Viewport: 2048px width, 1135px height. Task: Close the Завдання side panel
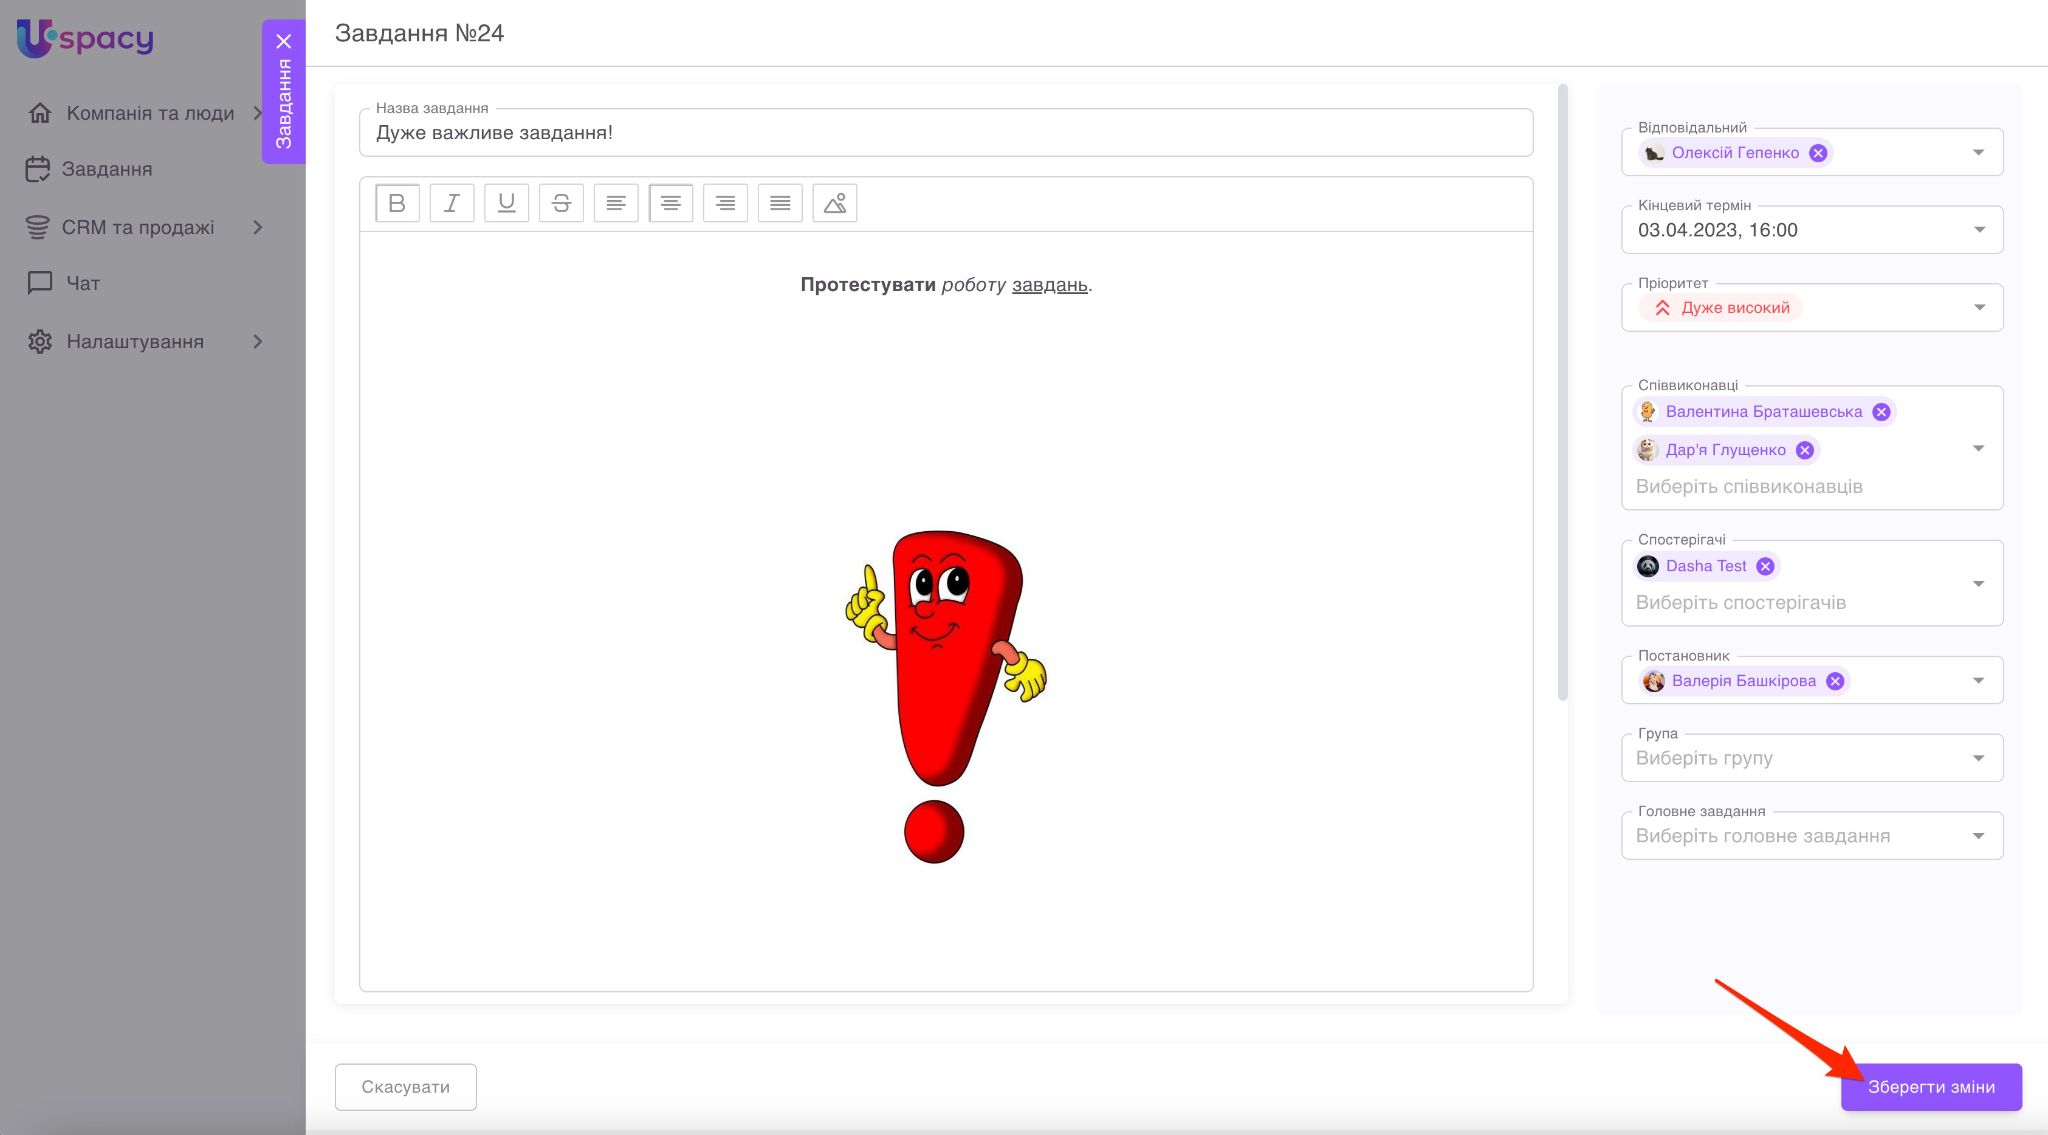tap(284, 41)
